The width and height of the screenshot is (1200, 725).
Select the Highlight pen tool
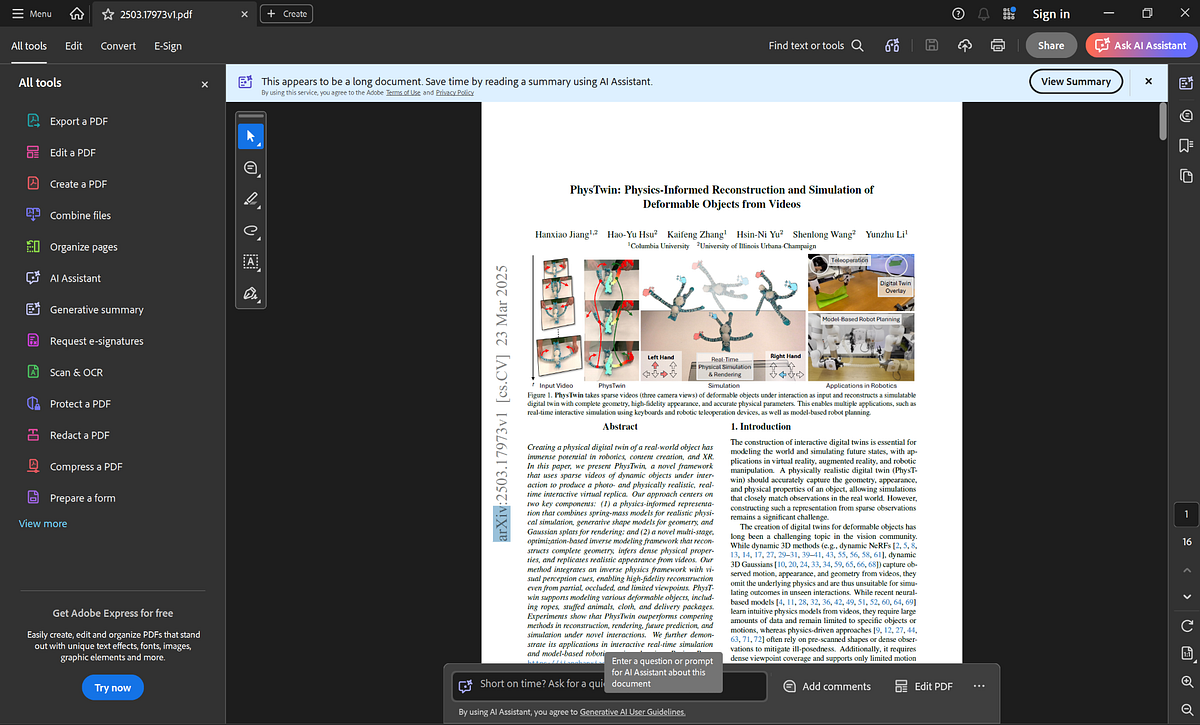click(x=251, y=199)
